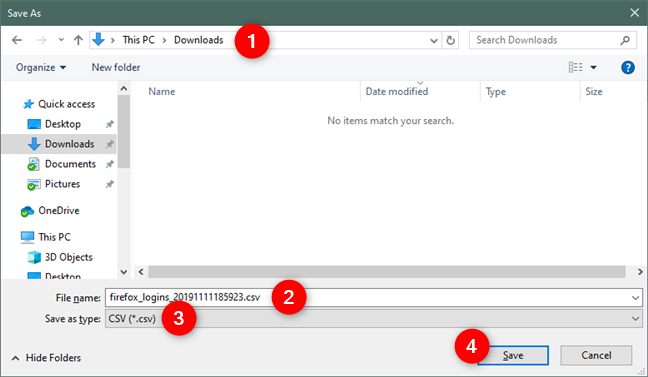
Task: Click the Save button
Action: (x=513, y=356)
